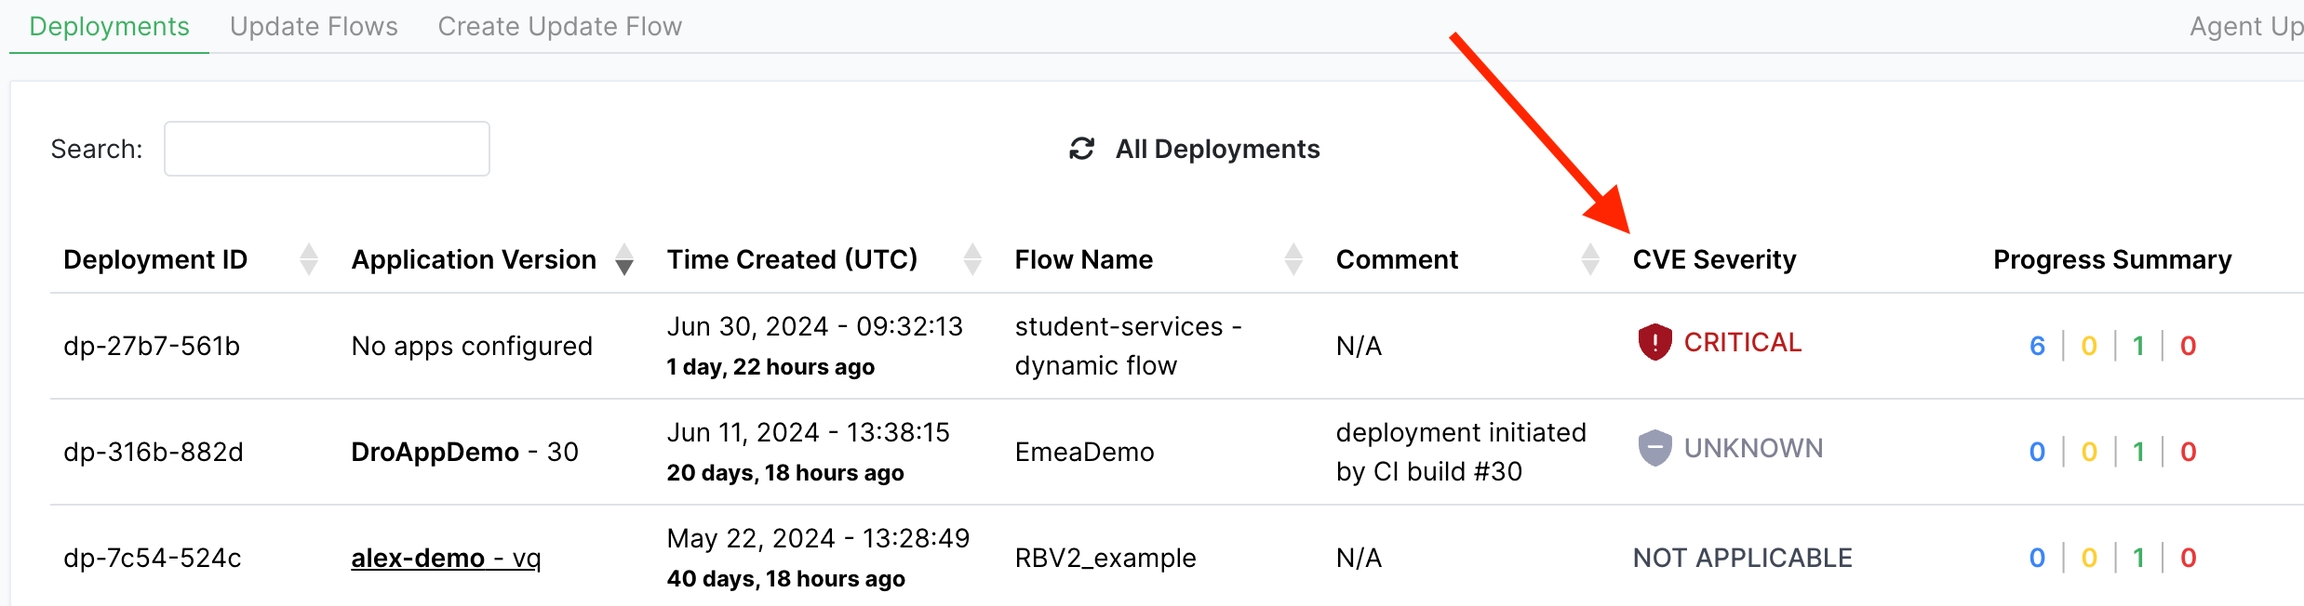Click the blue count 6 in Progress Summary

click(x=2036, y=346)
